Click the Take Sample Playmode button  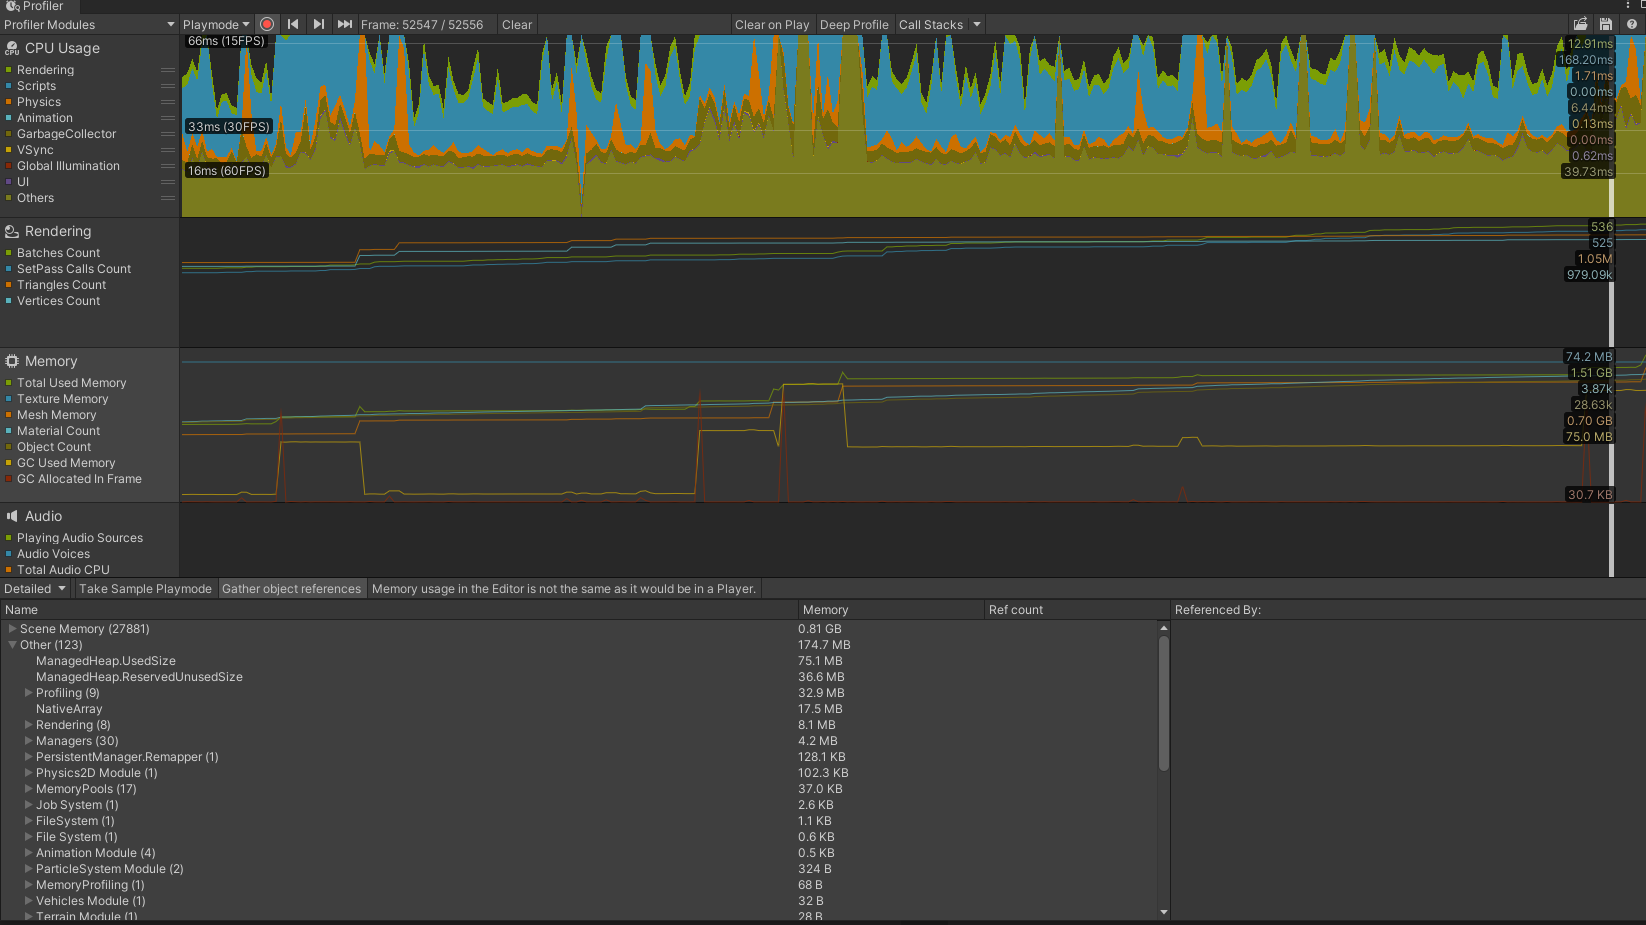(145, 588)
